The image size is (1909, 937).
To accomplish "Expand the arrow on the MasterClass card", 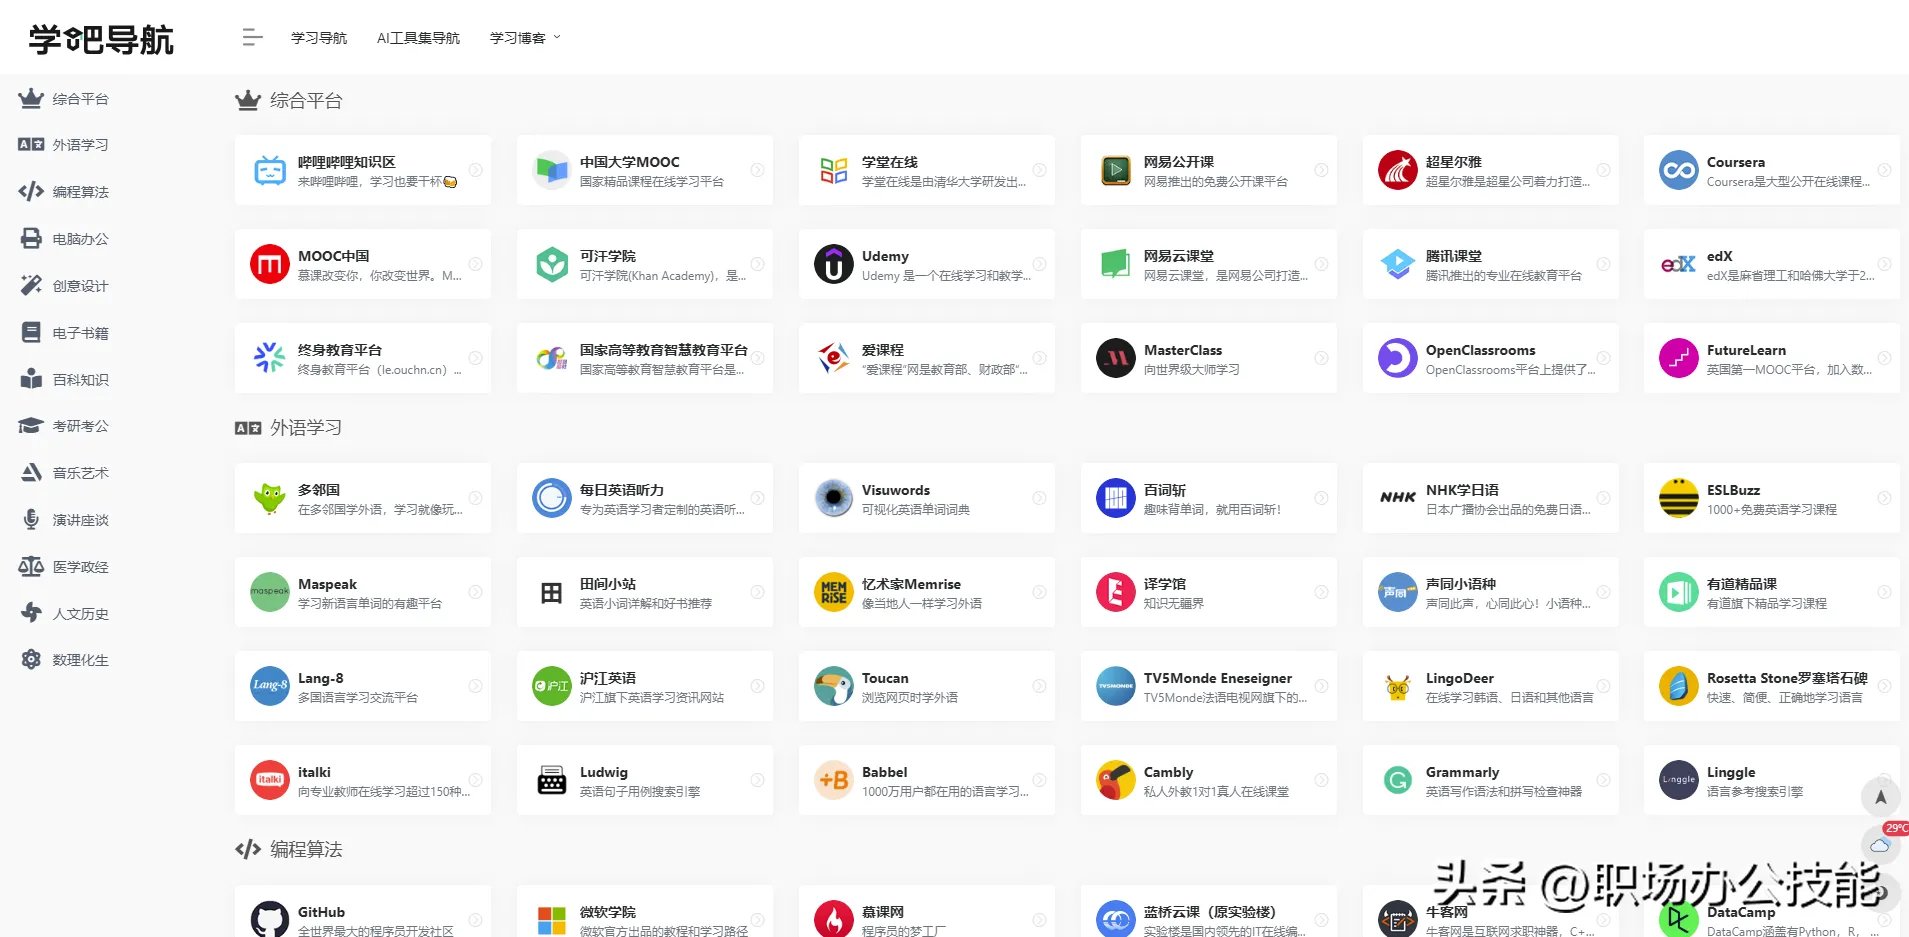I will (1321, 358).
